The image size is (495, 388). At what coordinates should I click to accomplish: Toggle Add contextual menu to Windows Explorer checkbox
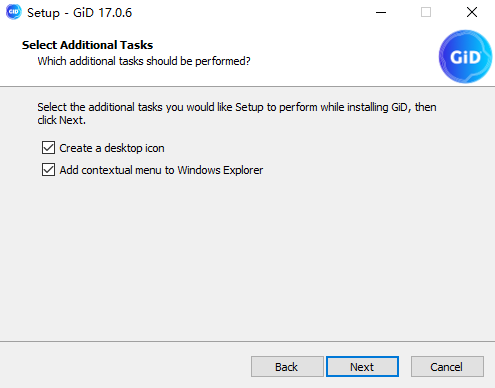pos(48,169)
